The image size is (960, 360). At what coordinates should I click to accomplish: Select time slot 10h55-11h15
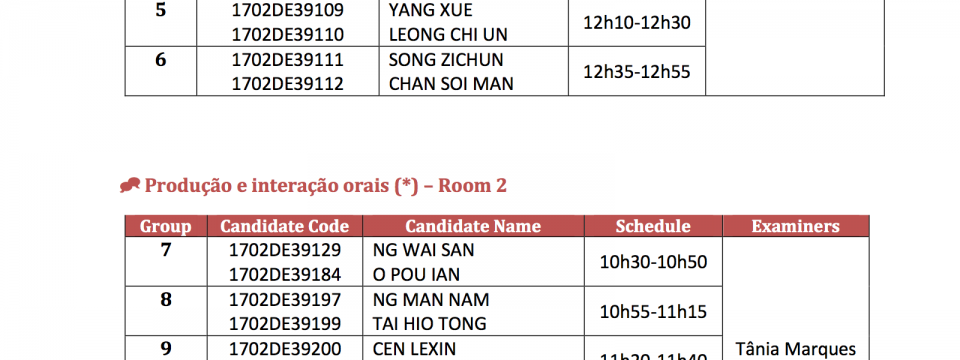click(653, 312)
